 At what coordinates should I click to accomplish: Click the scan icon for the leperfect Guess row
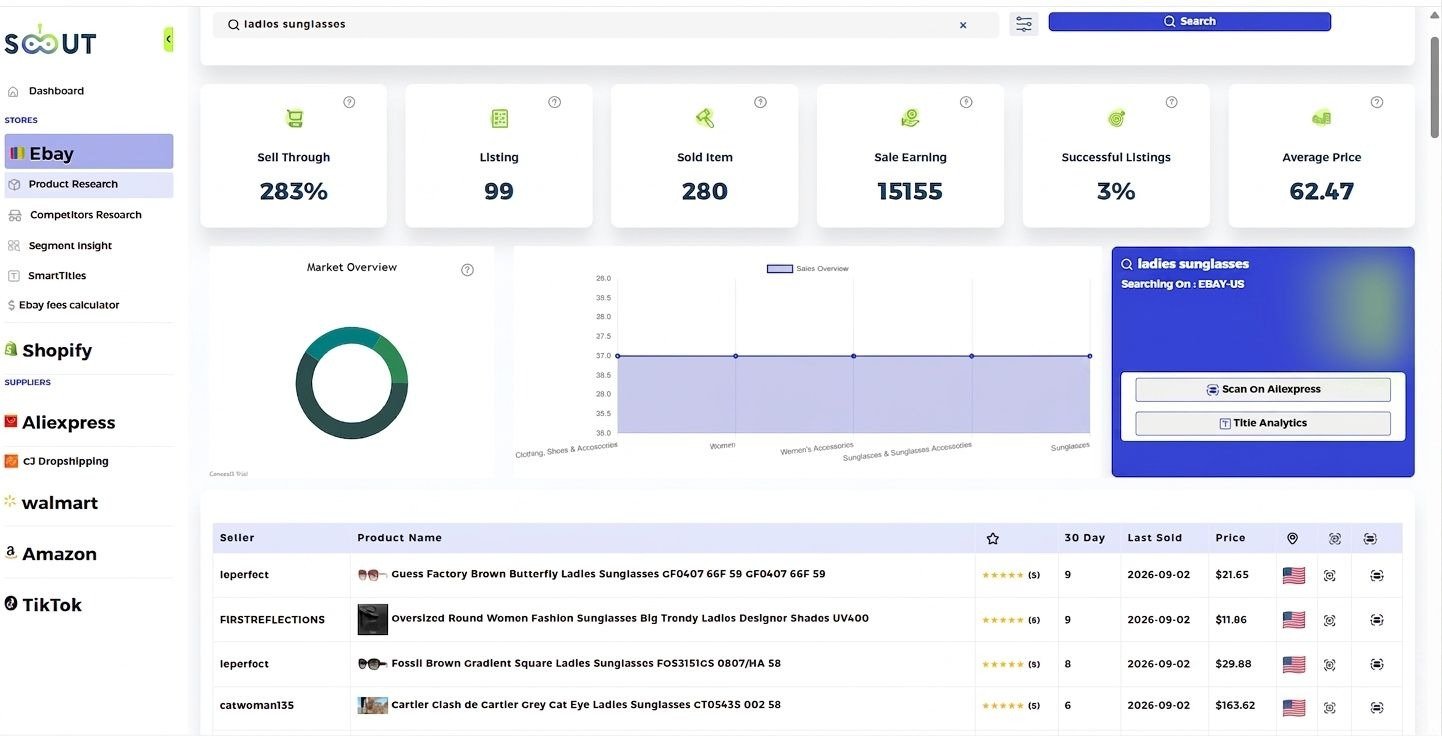pyautogui.click(x=1329, y=575)
